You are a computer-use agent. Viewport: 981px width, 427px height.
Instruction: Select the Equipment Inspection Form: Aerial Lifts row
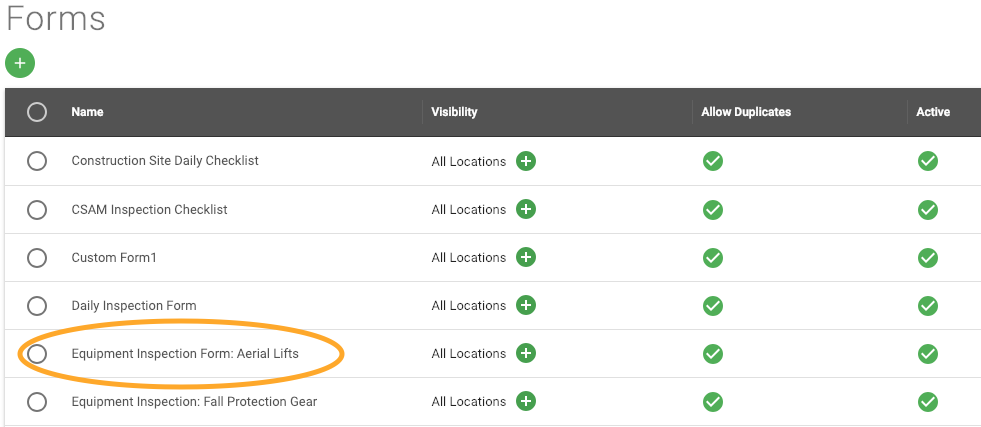point(37,353)
